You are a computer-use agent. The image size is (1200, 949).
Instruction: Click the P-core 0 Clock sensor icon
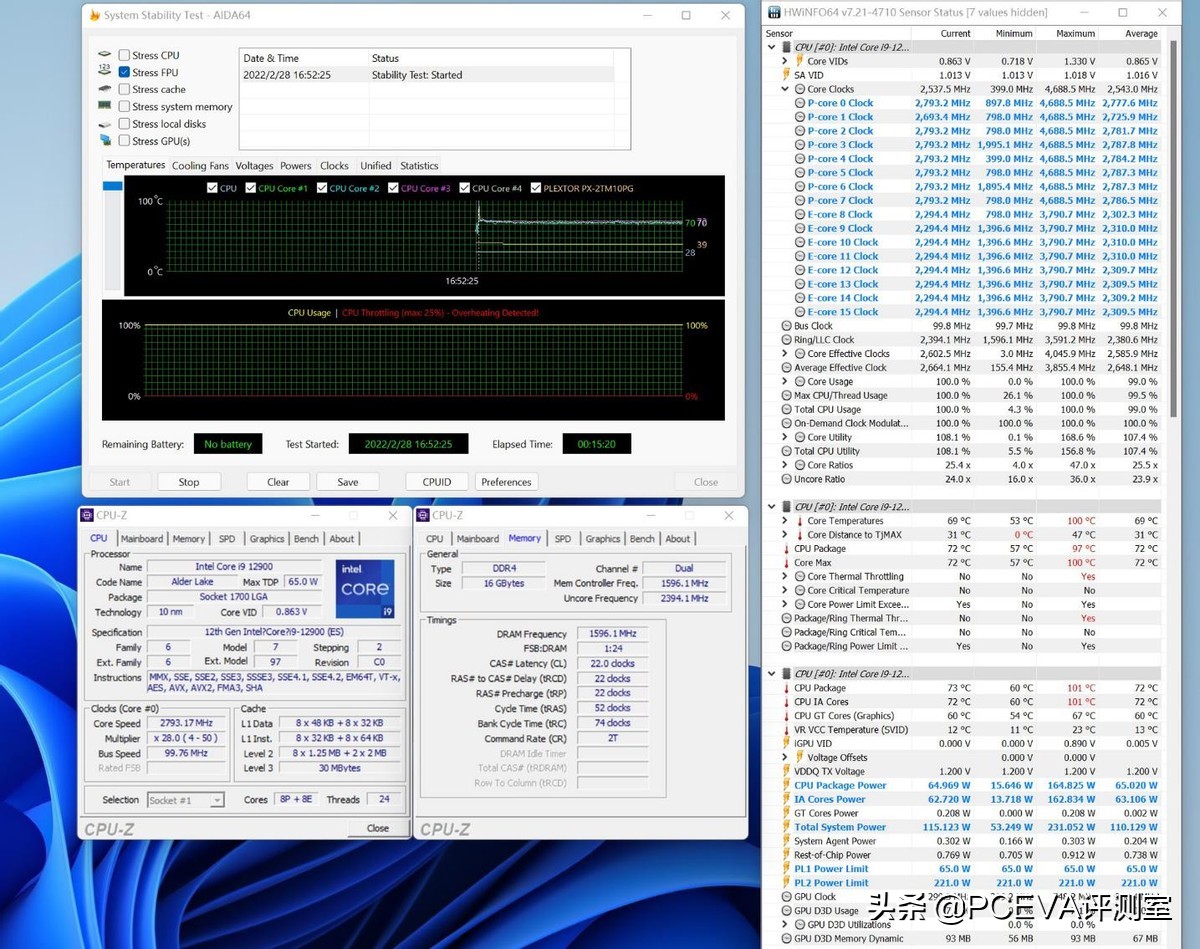pos(800,103)
